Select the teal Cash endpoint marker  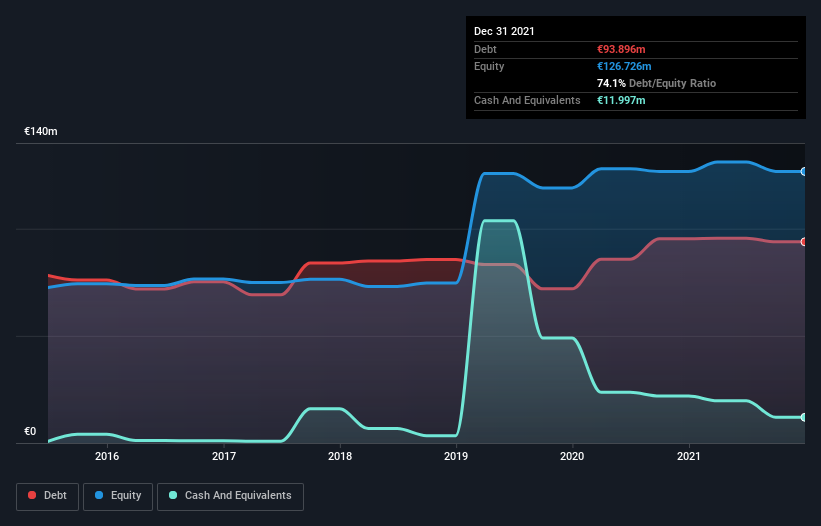[x=803, y=417]
